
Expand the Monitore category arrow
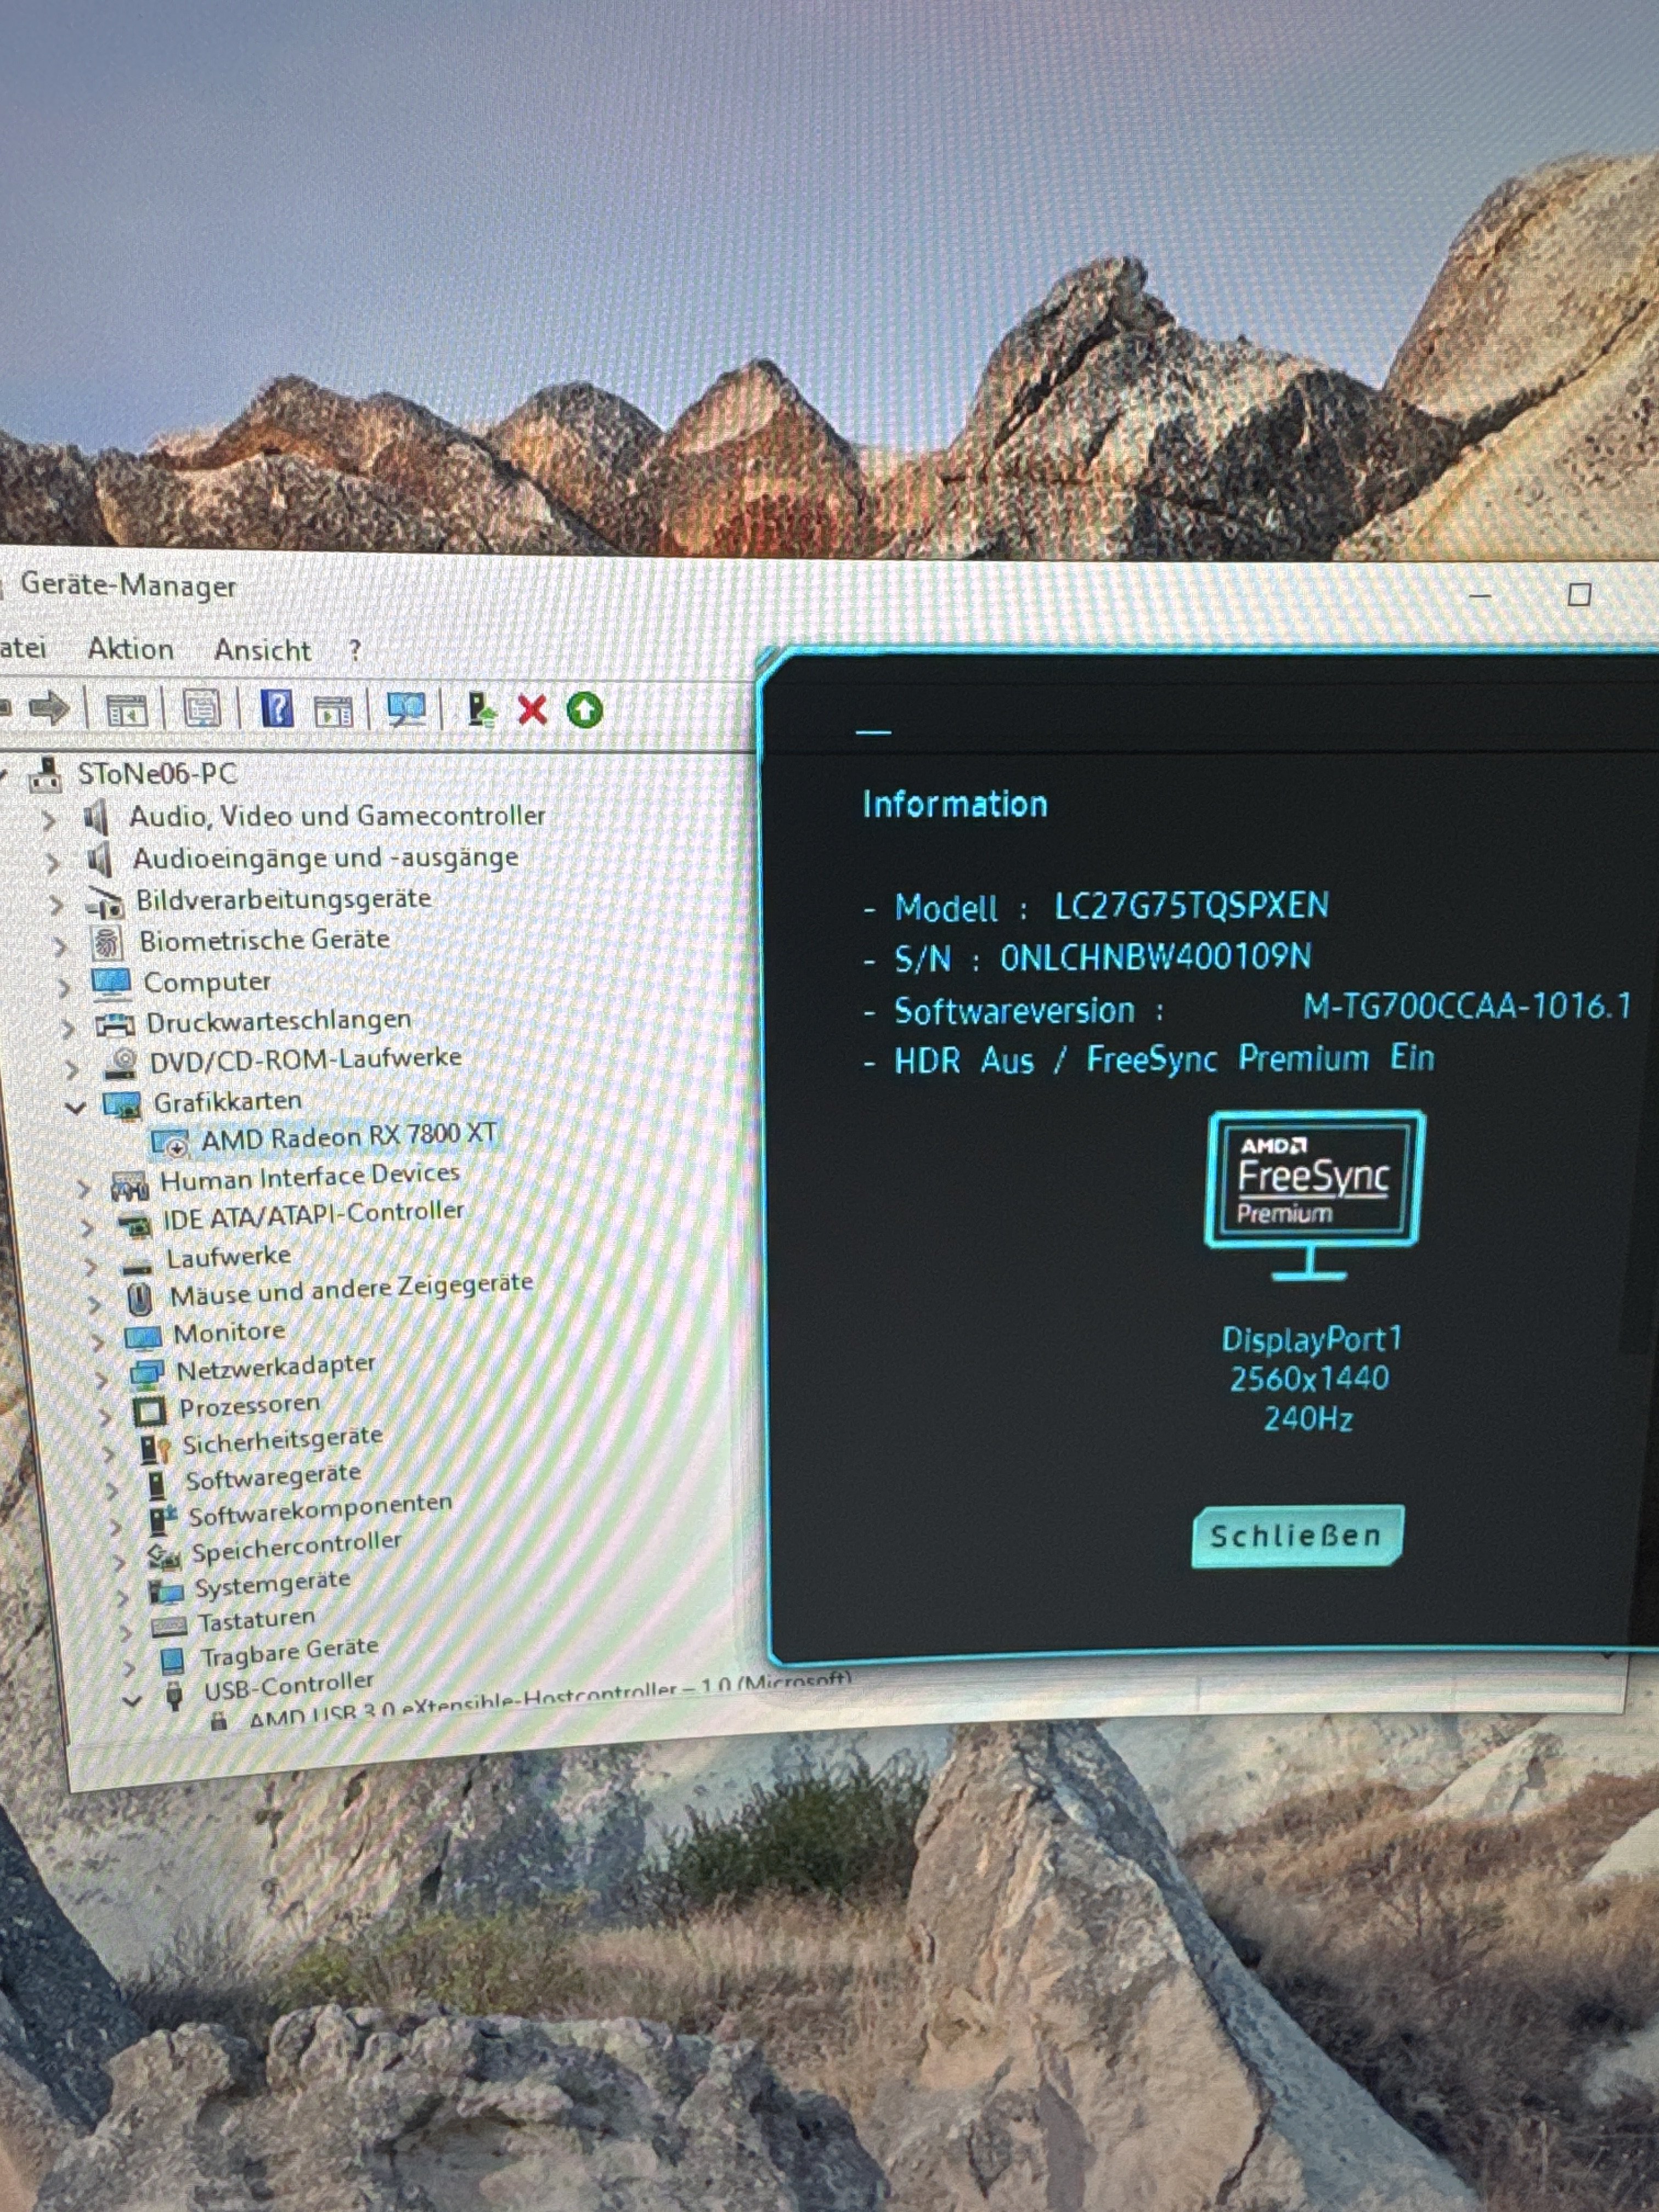point(97,1341)
